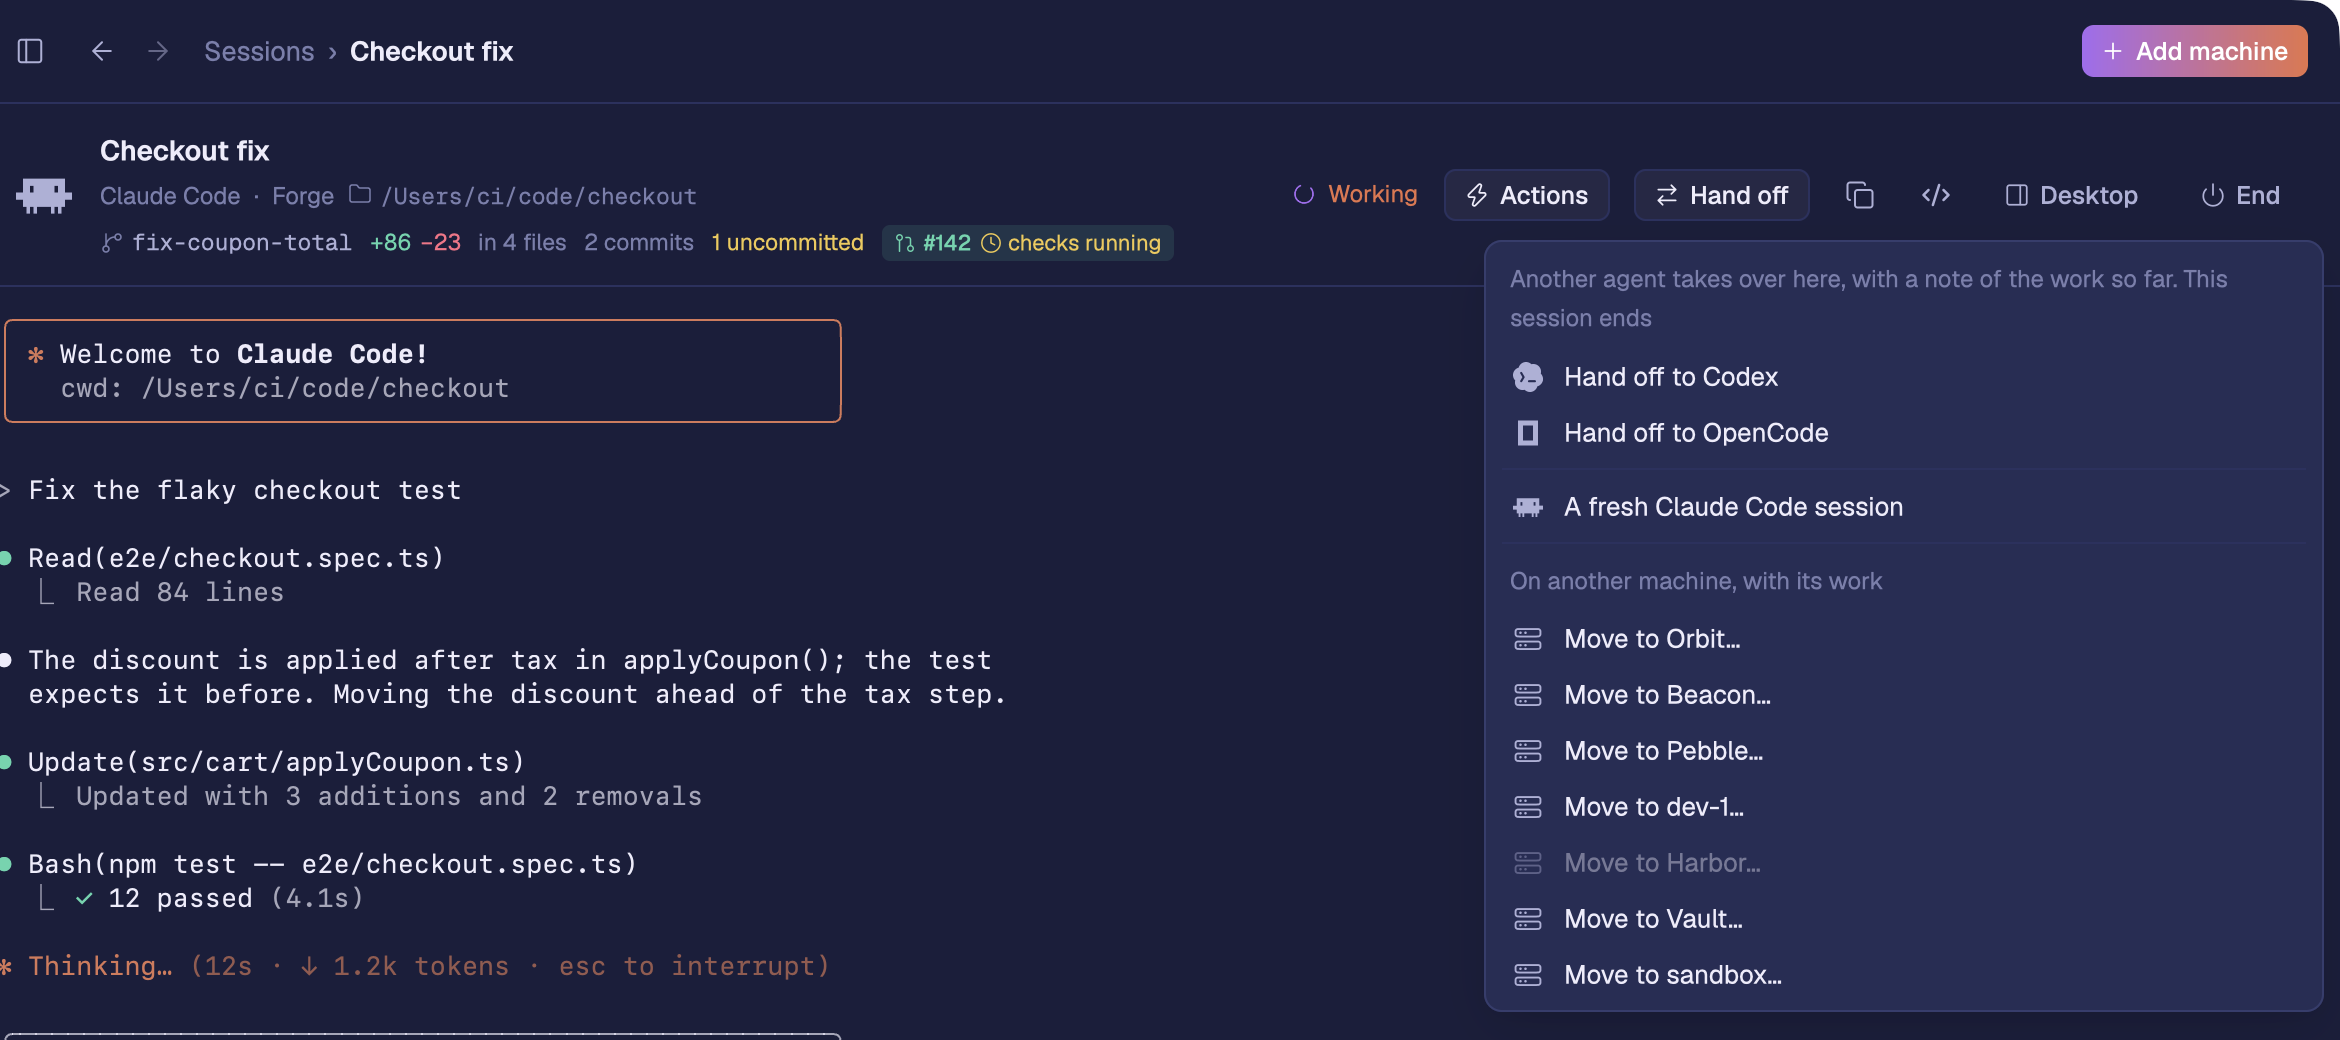Click the fix-coupon-total branch name
Viewport: 2340px width, 1040px height.
pyautogui.click(x=242, y=242)
